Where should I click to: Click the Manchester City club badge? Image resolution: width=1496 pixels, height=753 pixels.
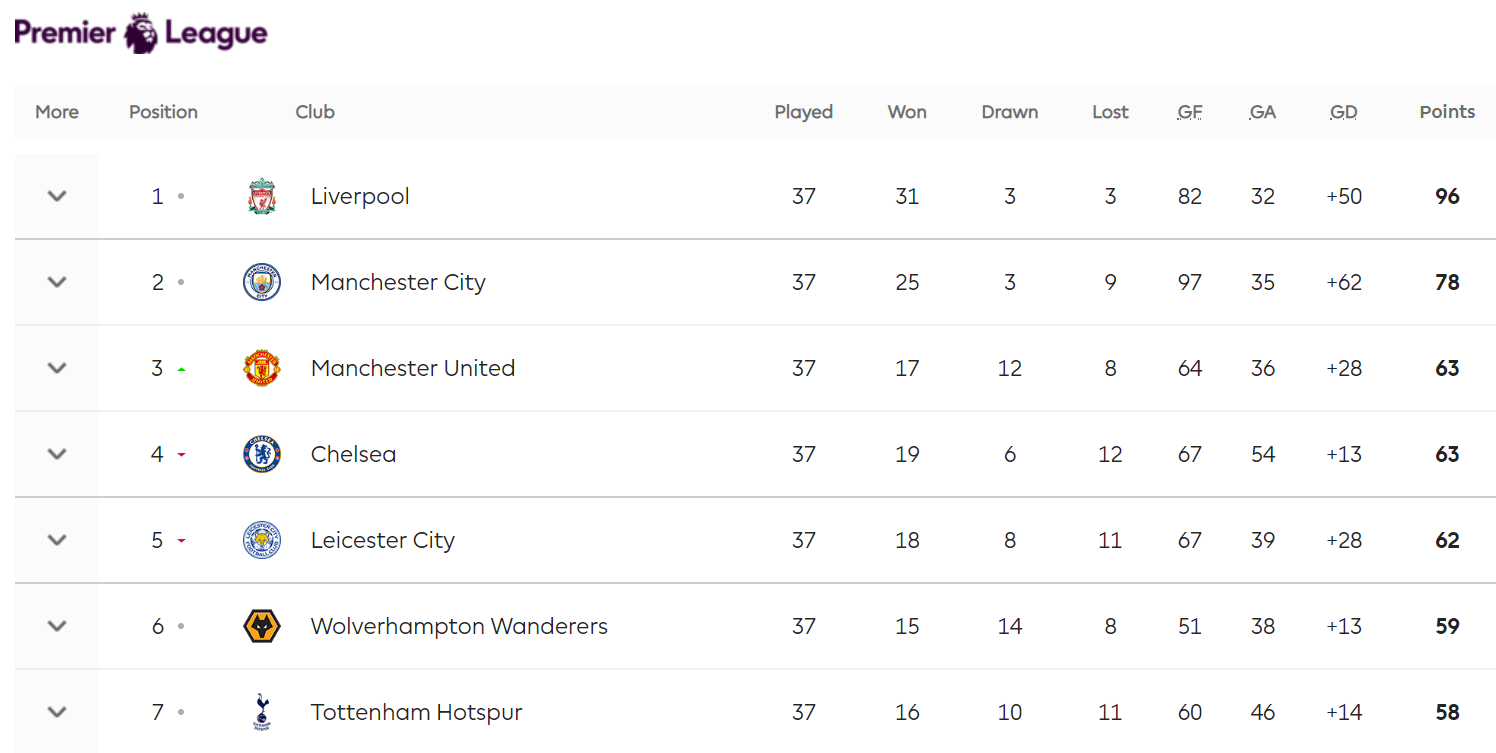pos(262,282)
